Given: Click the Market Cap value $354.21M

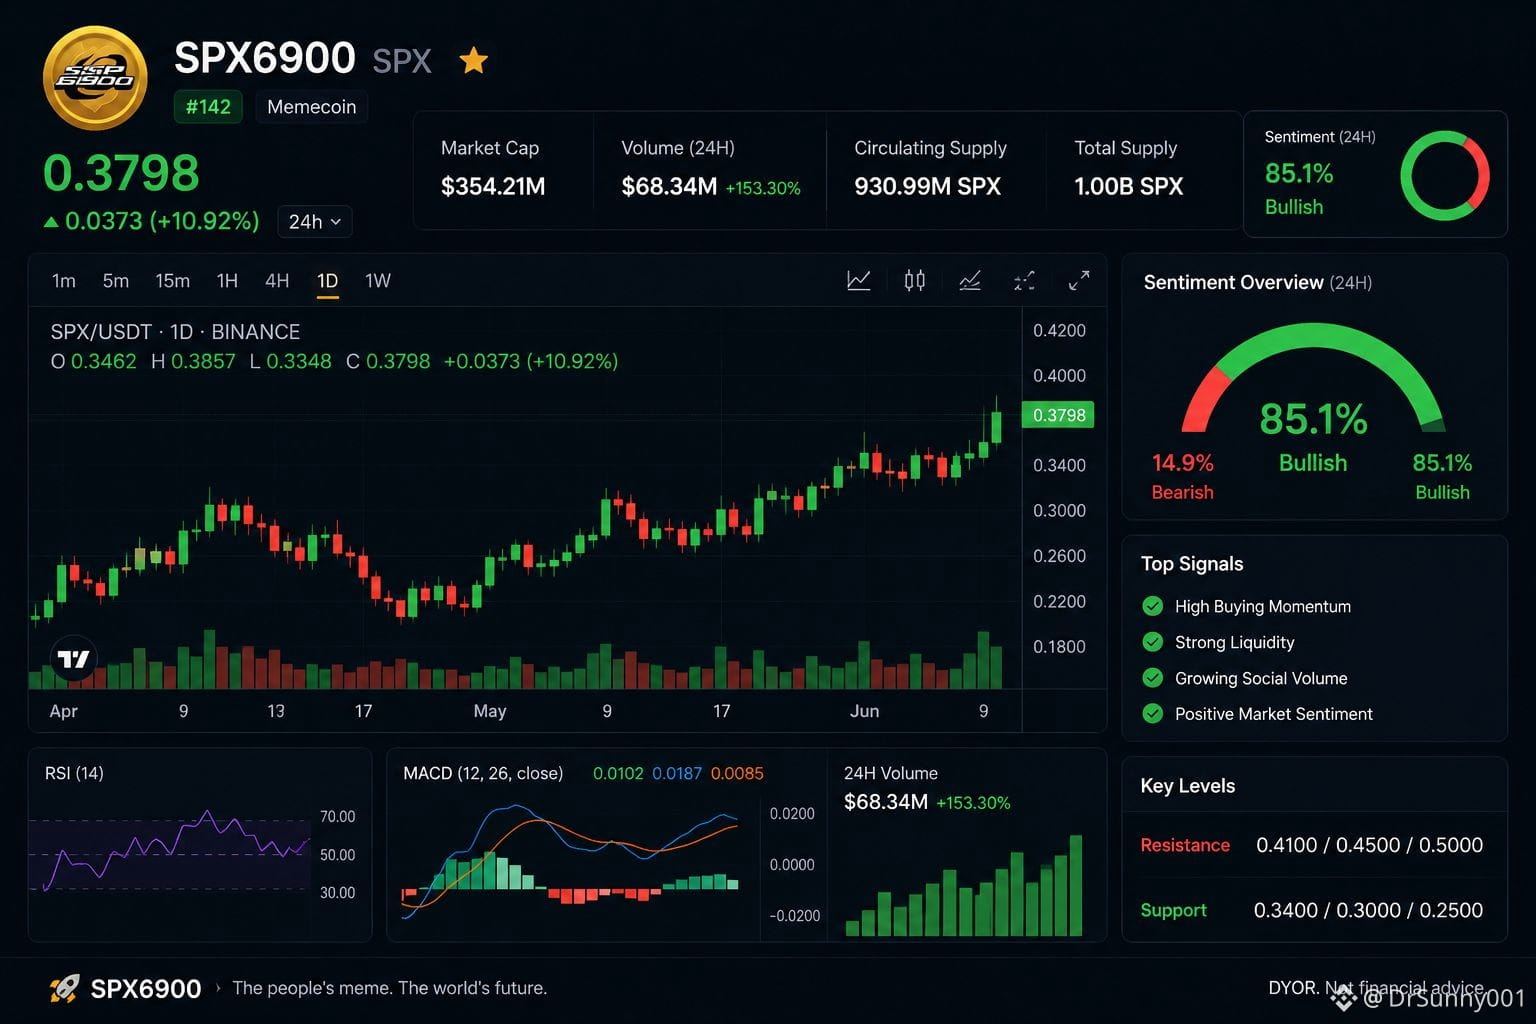Looking at the screenshot, I should click(493, 187).
